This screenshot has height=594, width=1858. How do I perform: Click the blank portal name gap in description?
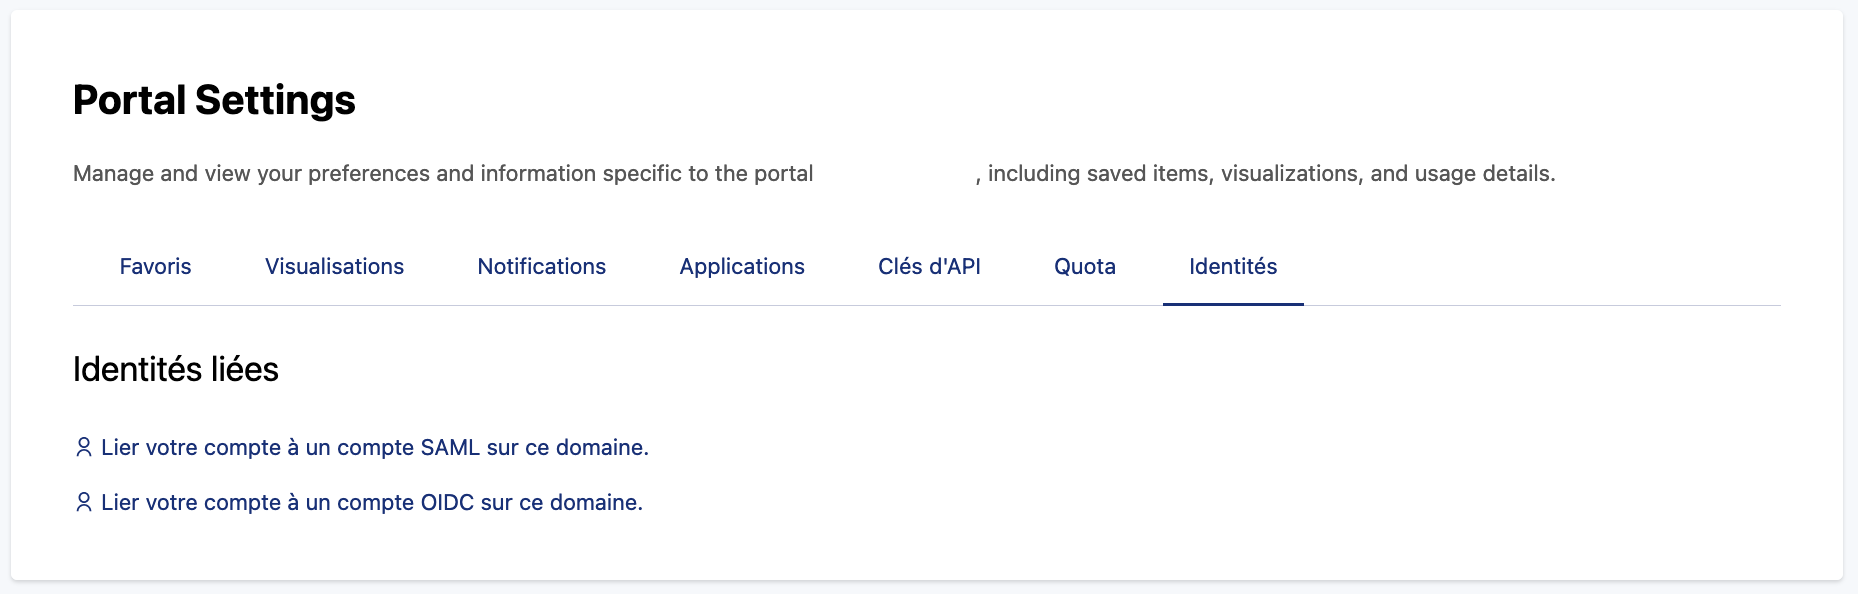(x=894, y=174)
